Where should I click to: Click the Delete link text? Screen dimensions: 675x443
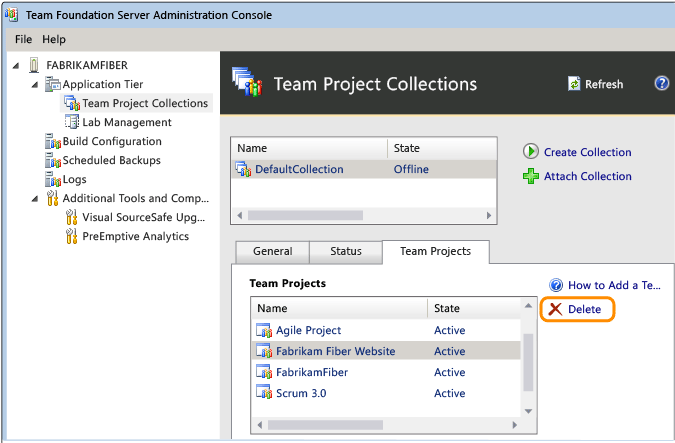(x=584, y=309)
